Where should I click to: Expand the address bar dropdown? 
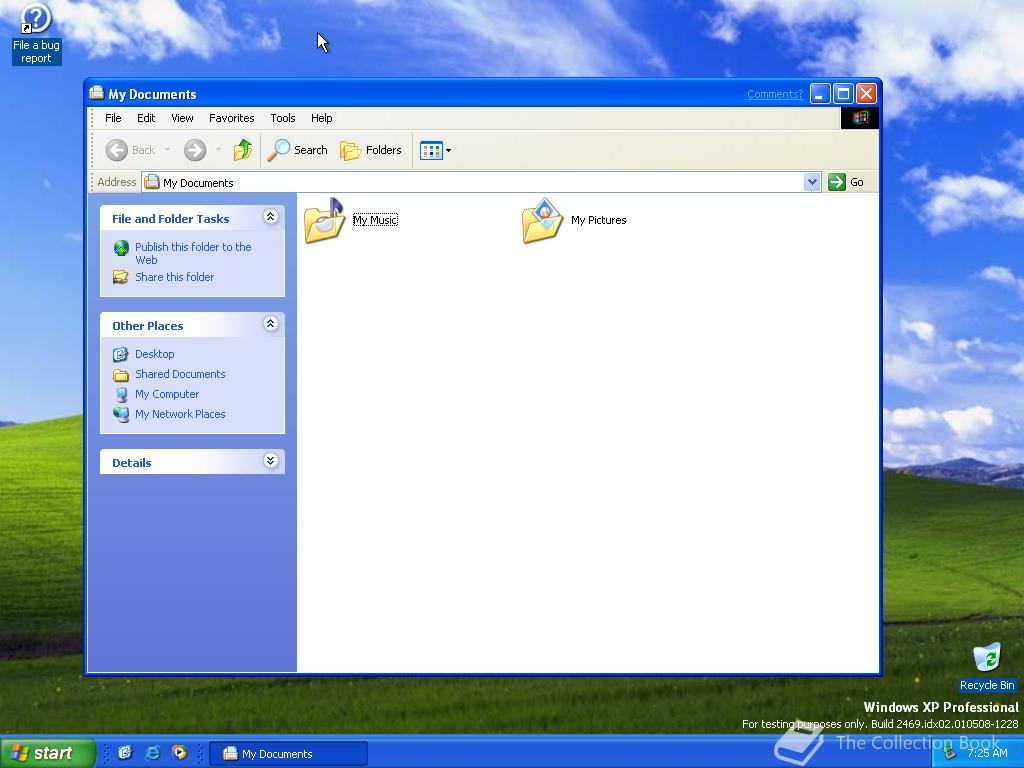812,182
